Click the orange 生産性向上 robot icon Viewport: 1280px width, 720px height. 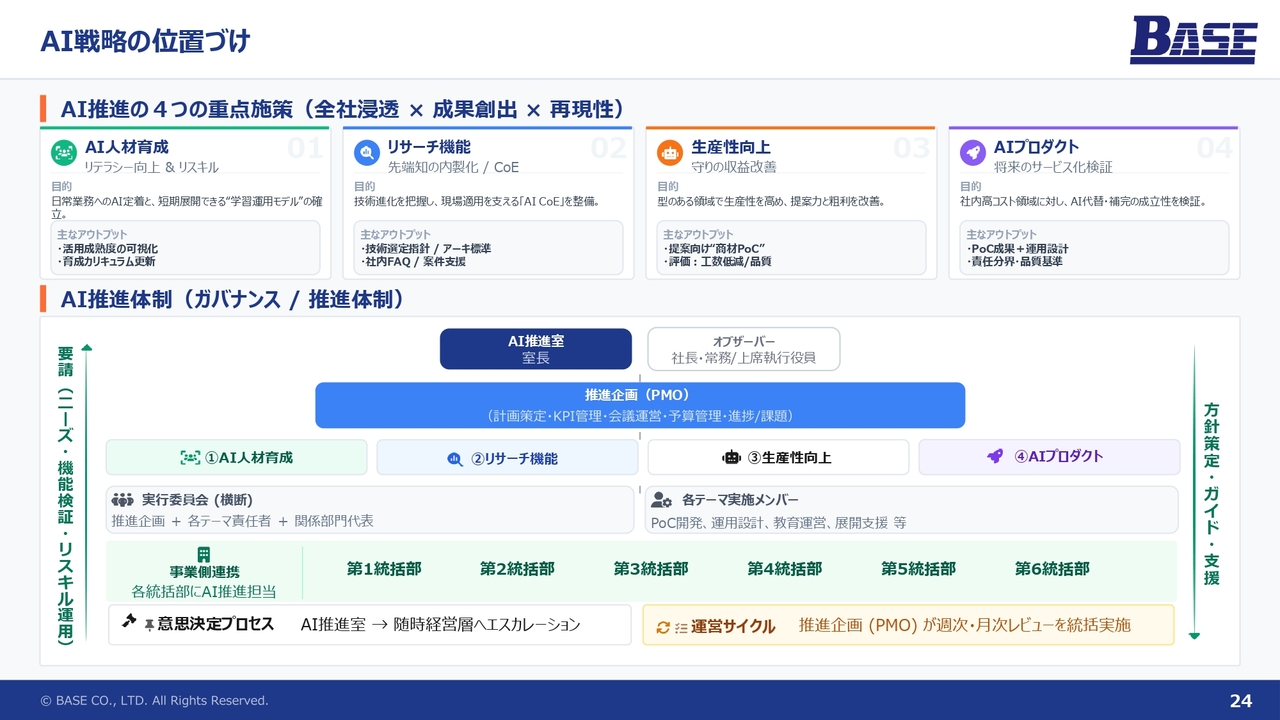pyautogui.click(x=670, y=153)
